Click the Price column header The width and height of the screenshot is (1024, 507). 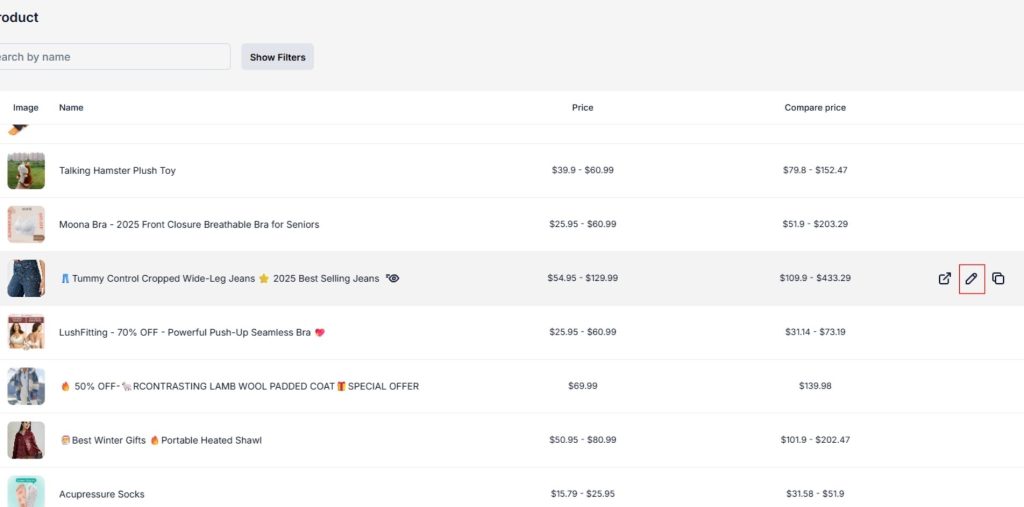click(583, 108)
